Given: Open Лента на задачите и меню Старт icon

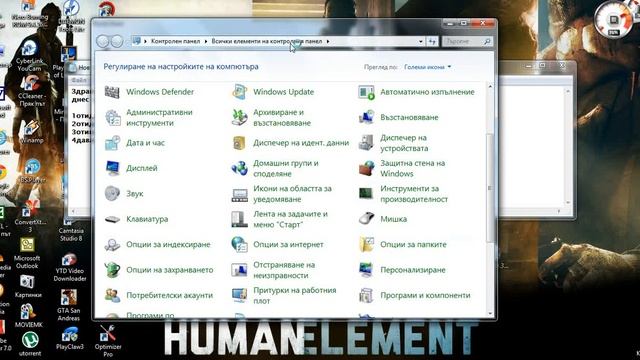Looking at the screenshot, I should (x=240, y=219).
